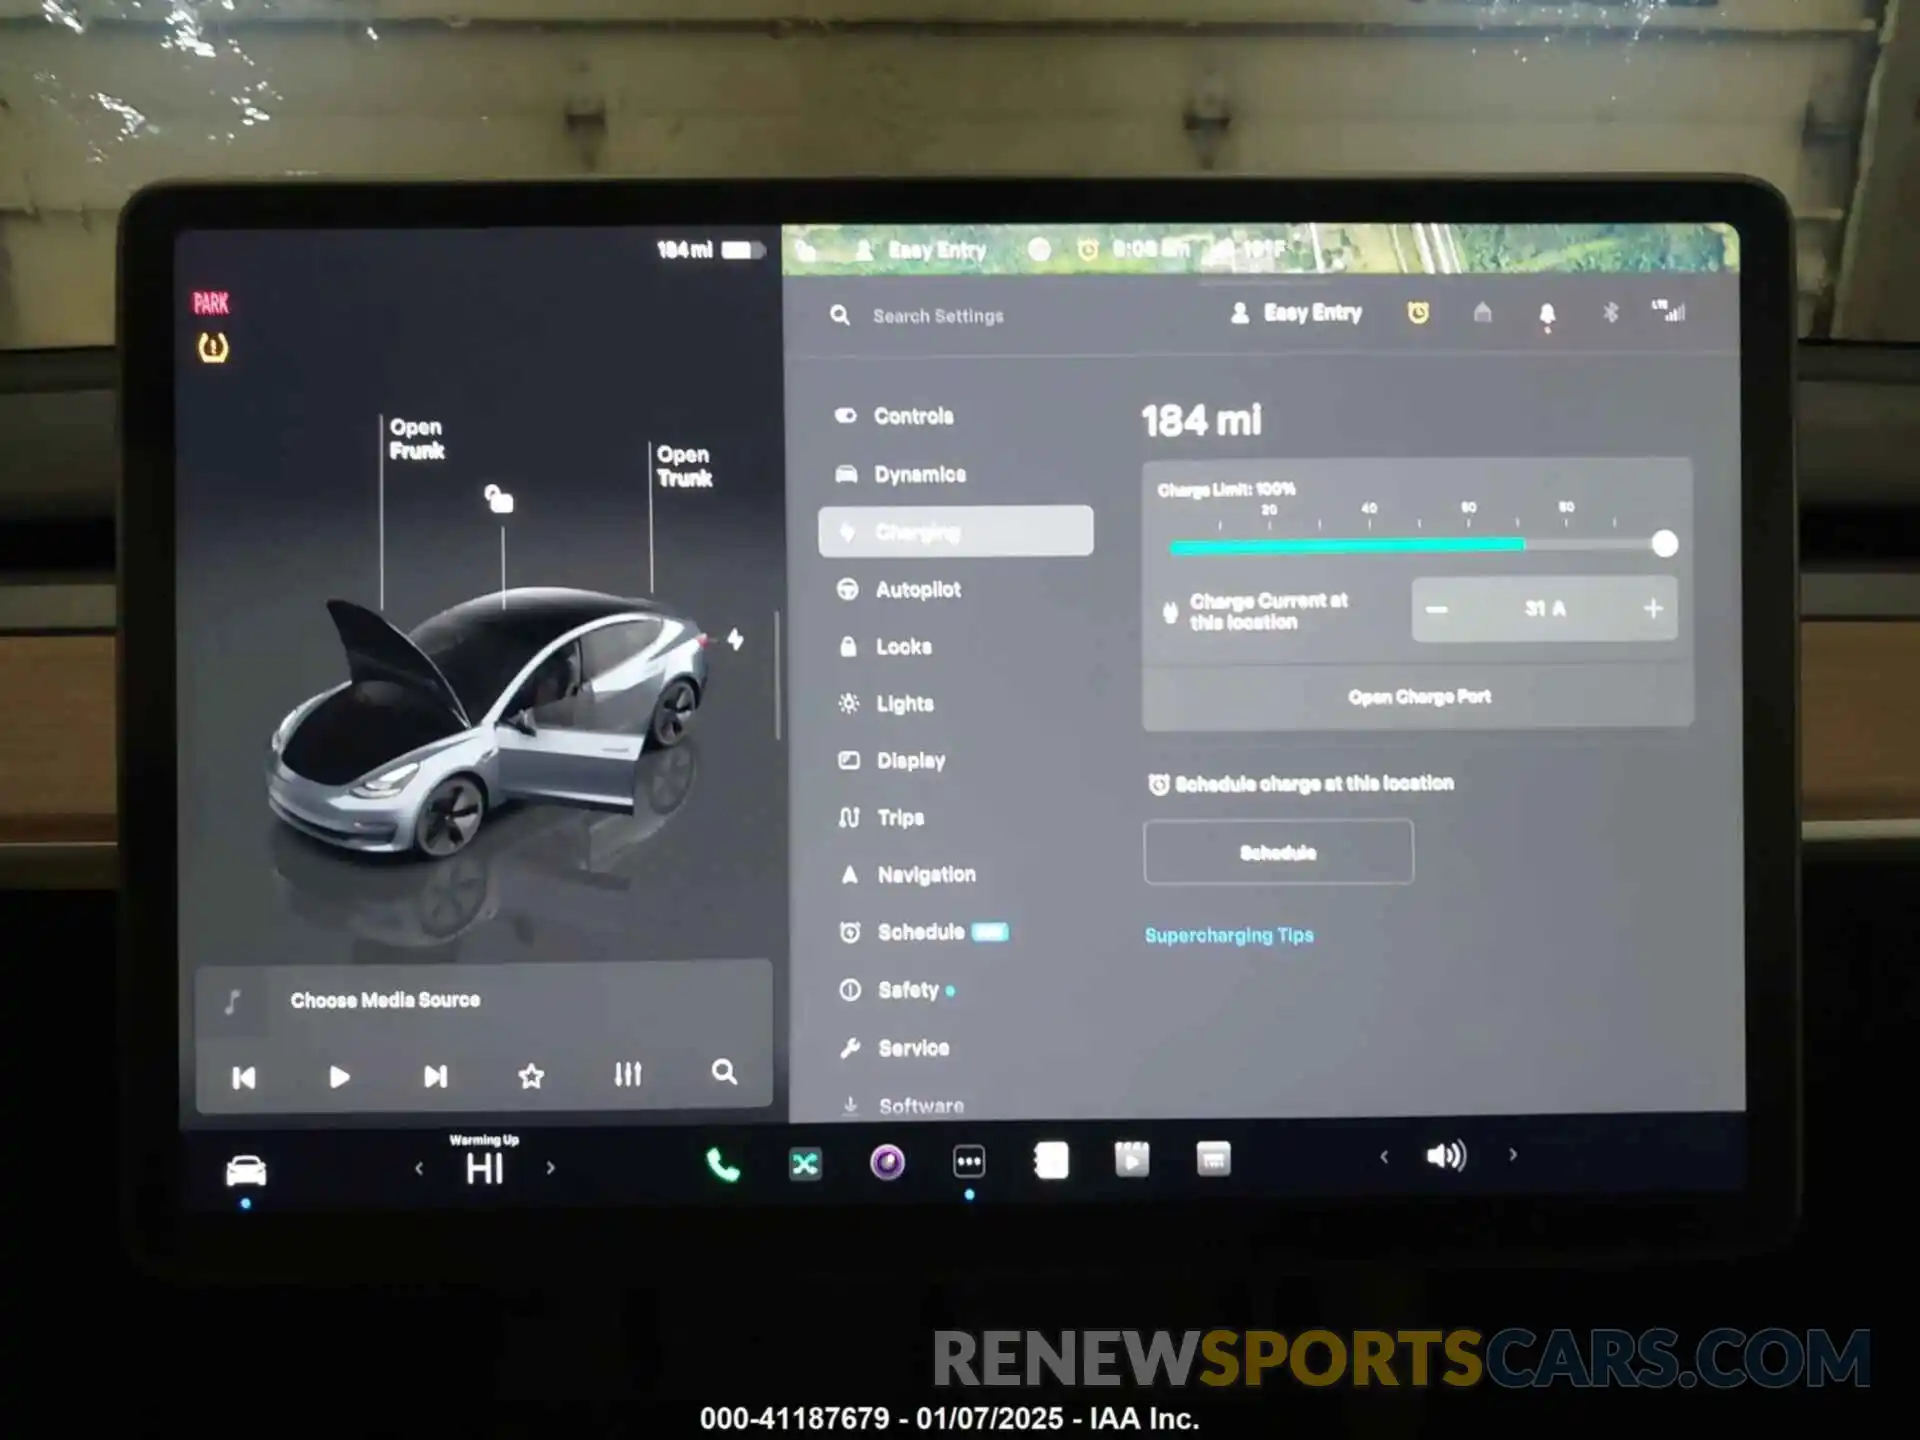The image size is (1920, 1440).
Task: Open the Easy Entry driver profile
Action: coord(1295,313)
